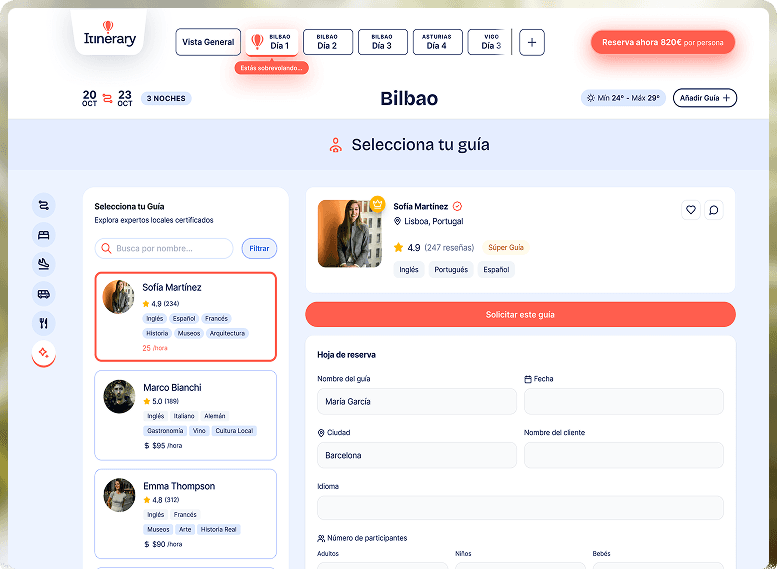
Task: Switch to the Vista General tab
Action: click(x=208, y=42)
